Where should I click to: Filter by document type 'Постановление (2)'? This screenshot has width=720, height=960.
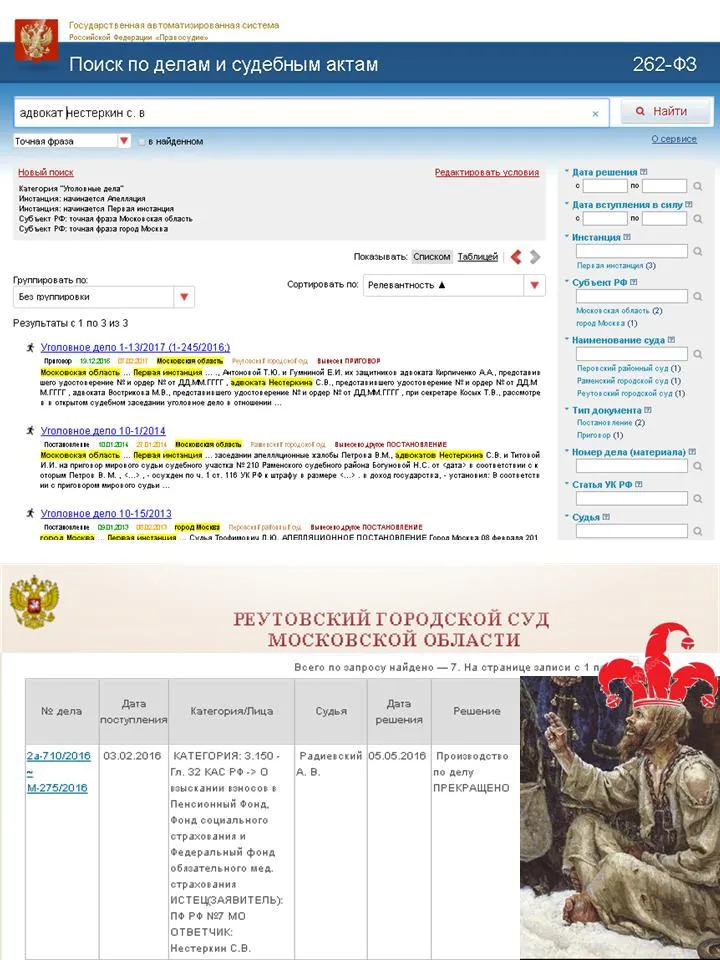coord(610,422)
